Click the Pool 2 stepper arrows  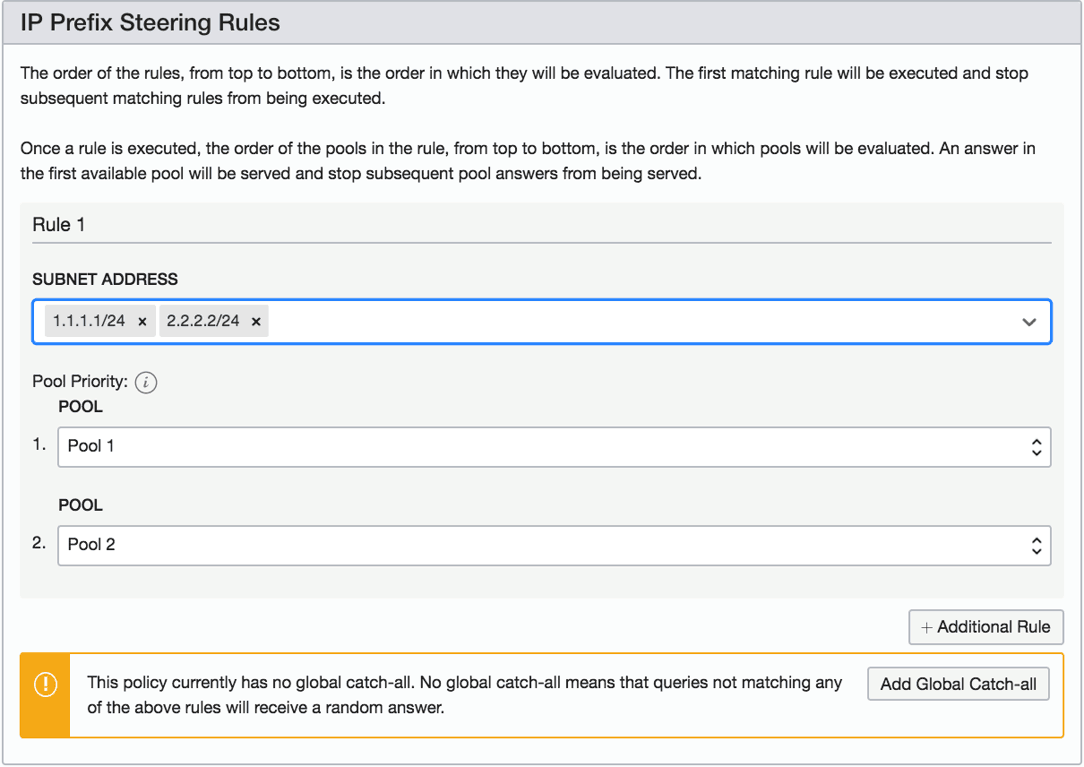tap(1035, 545)
